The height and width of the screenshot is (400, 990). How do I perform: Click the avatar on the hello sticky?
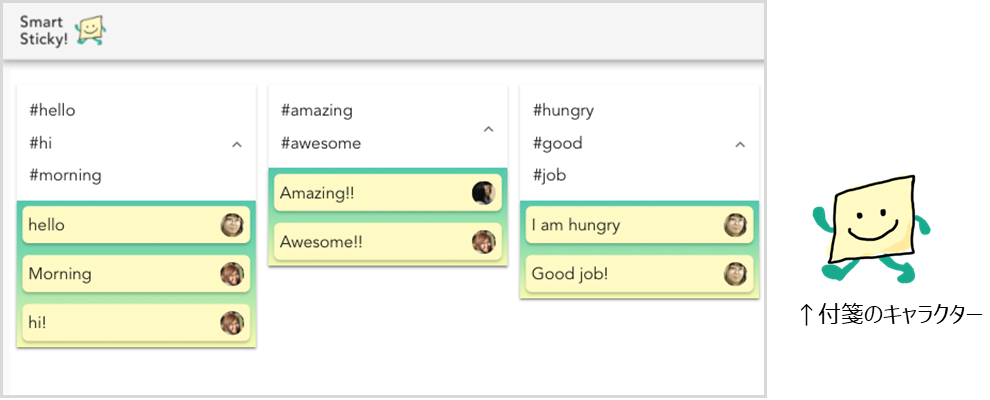tap(232, 225)
